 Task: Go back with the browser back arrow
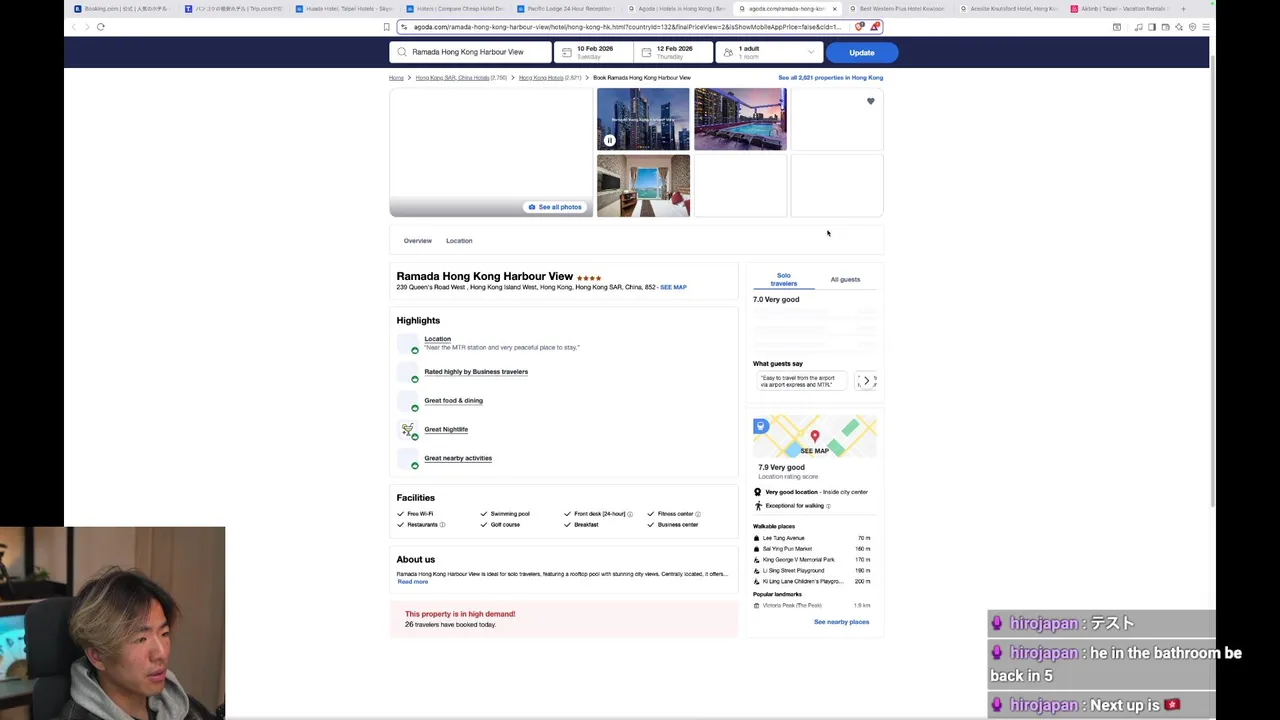74,27
